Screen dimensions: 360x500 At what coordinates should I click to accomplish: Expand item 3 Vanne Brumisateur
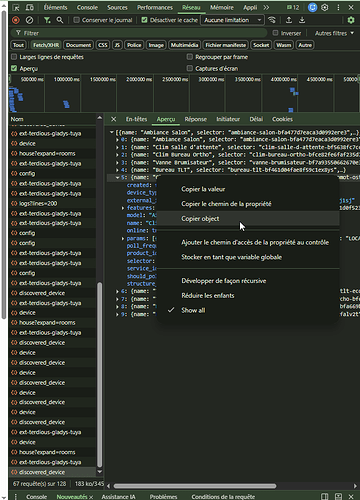point(117,163)
